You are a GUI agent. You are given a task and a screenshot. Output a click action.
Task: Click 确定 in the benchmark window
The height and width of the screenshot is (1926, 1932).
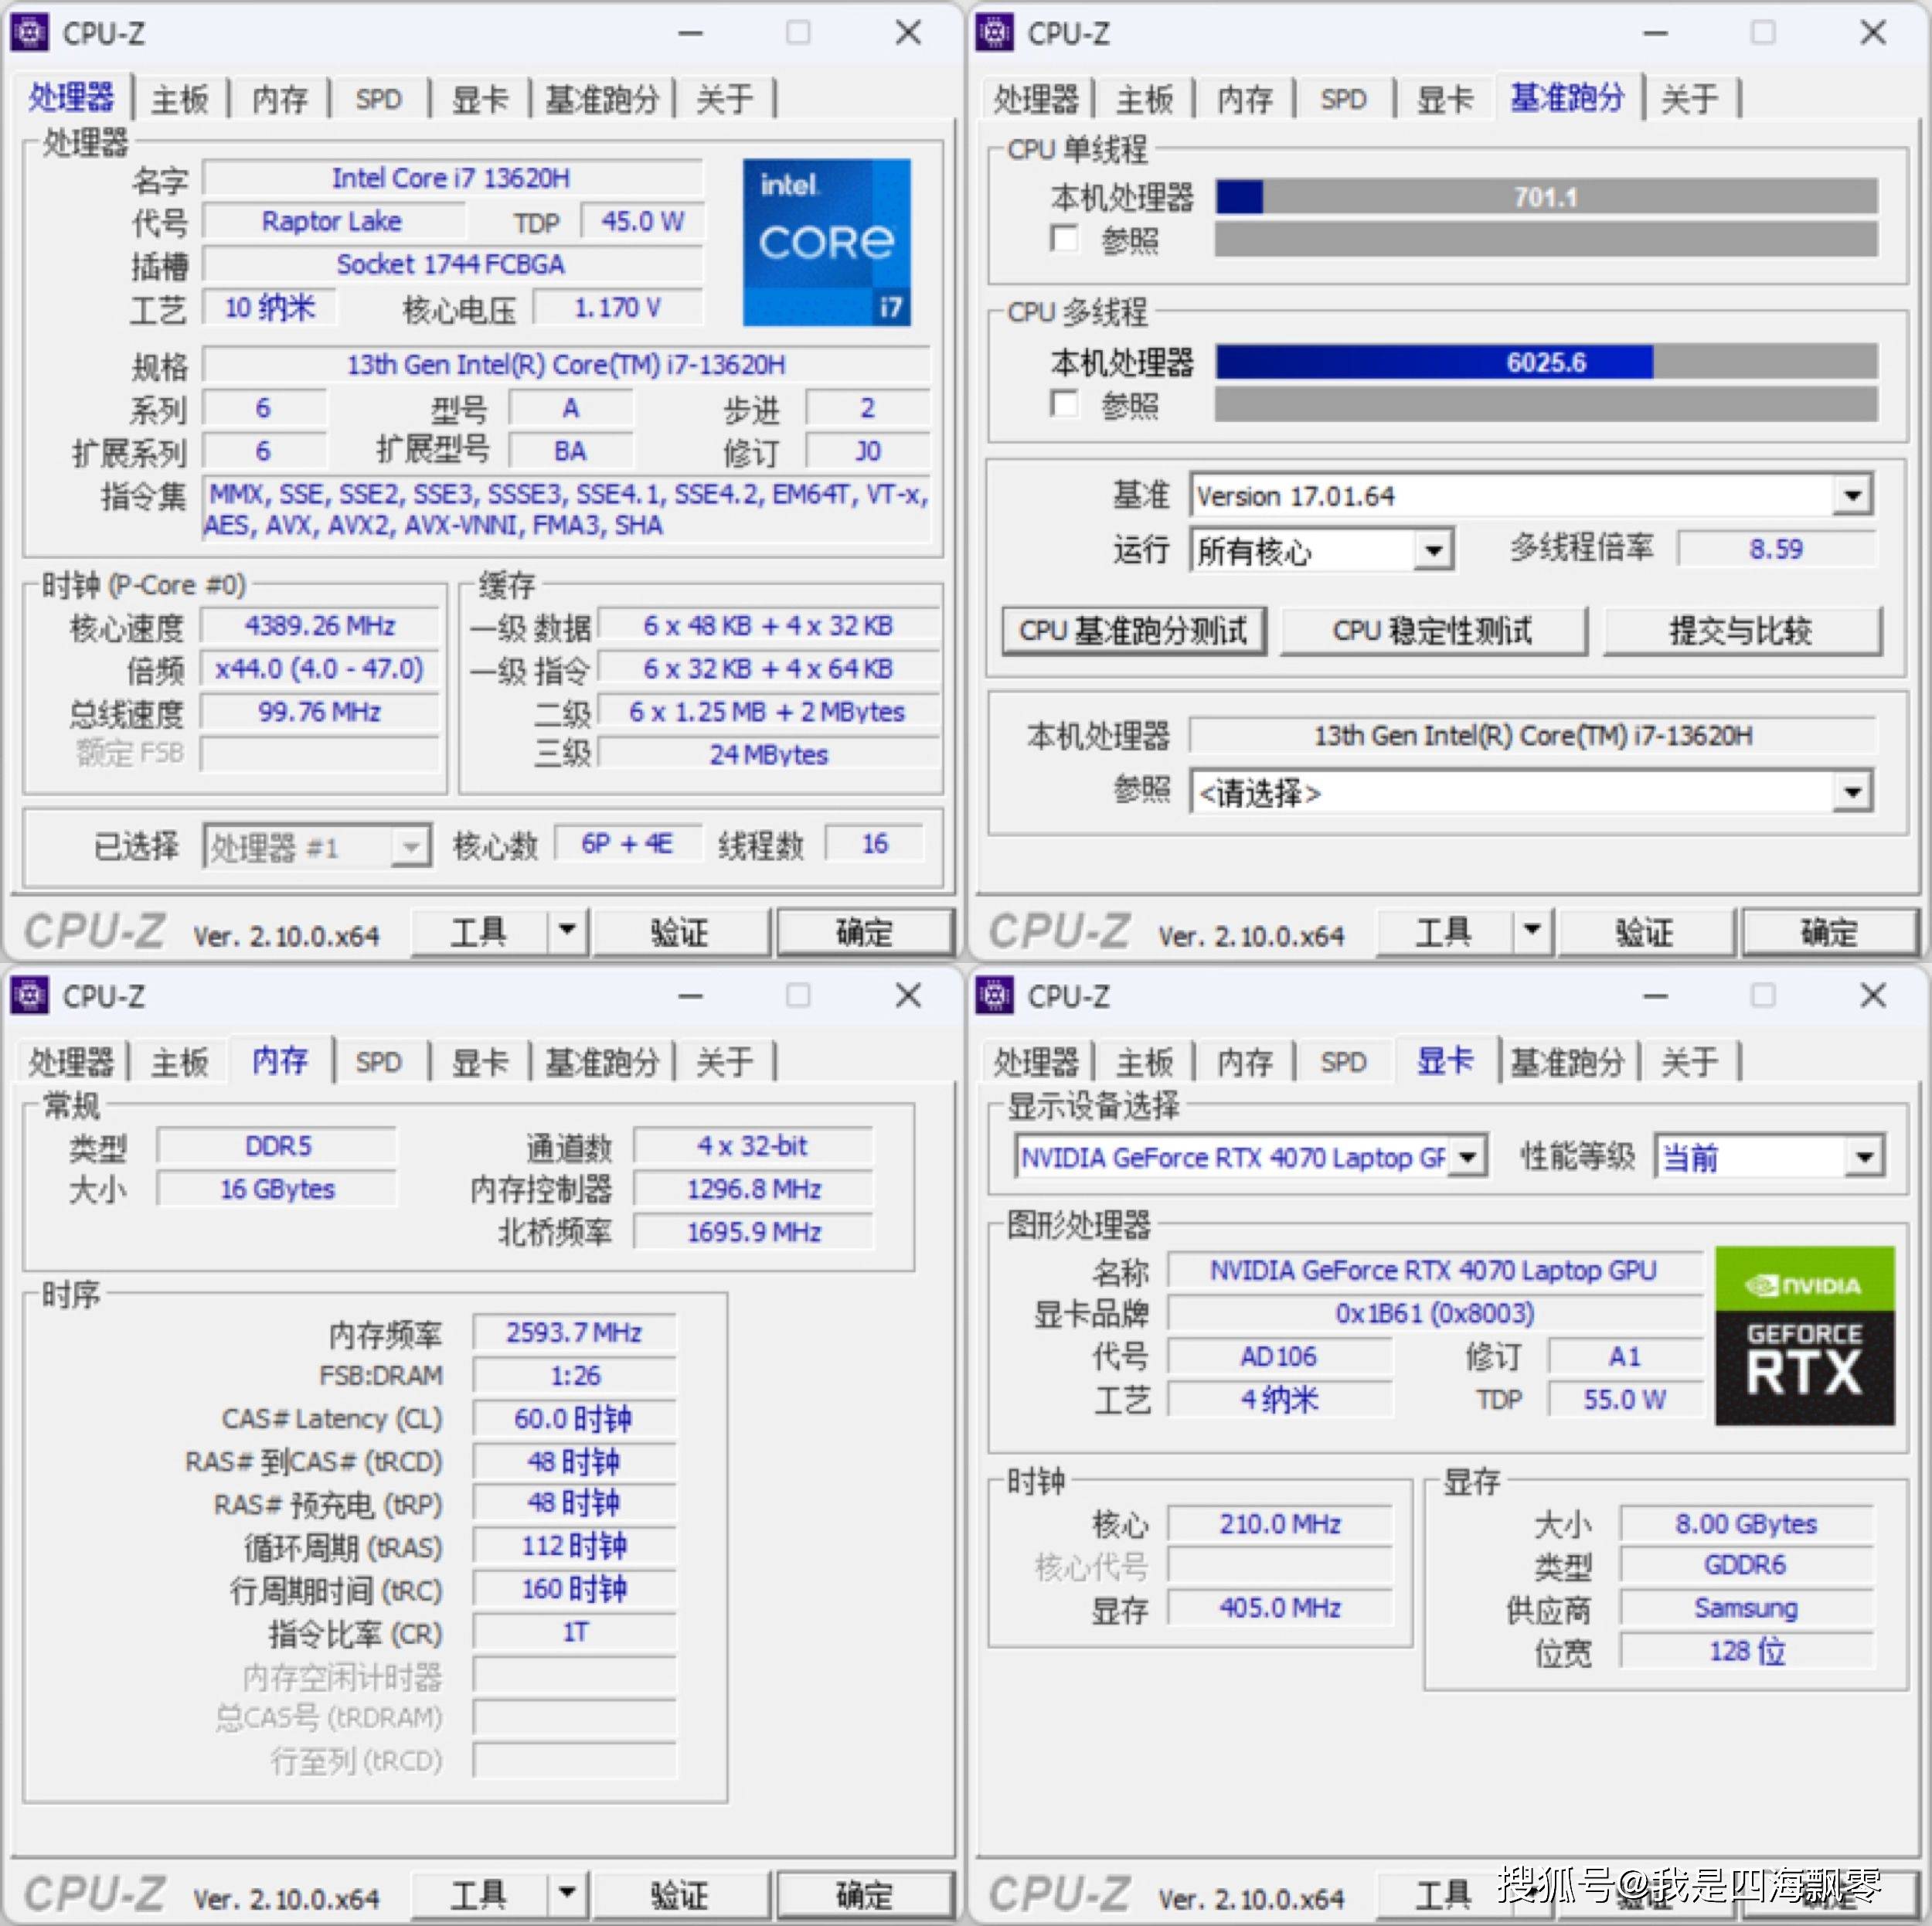pyautogui.click(x=1829, y=932)
